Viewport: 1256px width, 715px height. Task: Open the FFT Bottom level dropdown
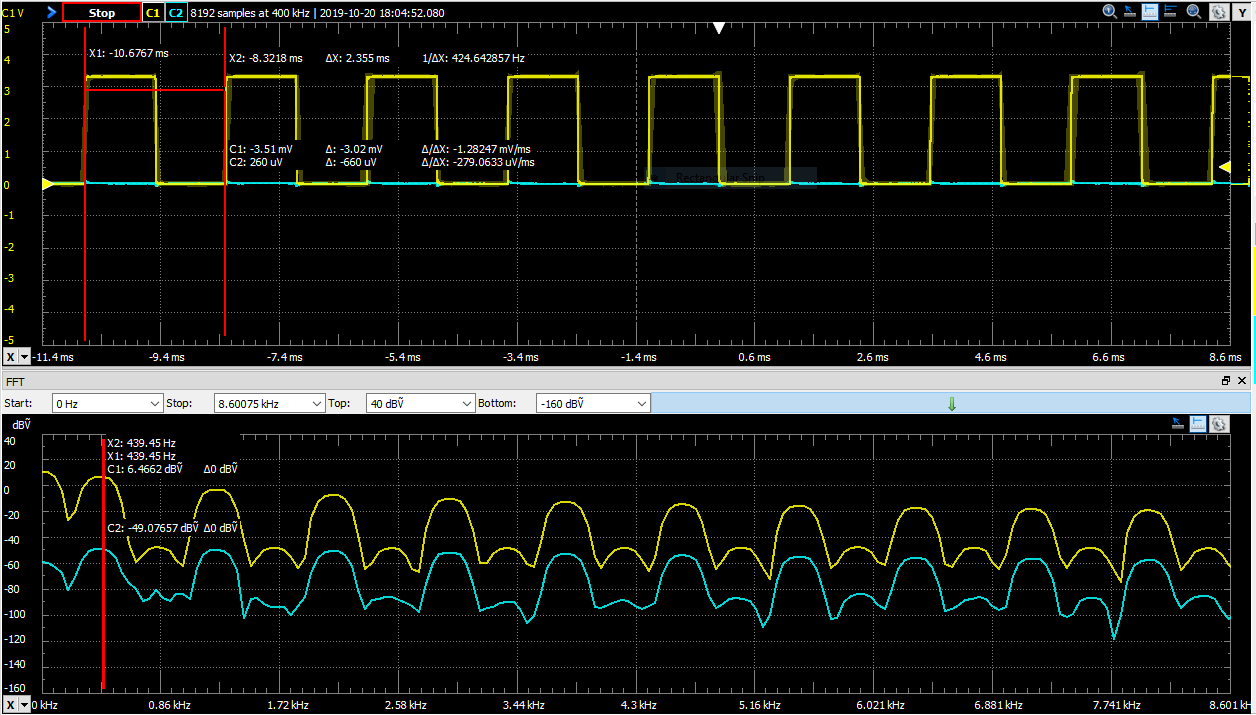(593, 403)
